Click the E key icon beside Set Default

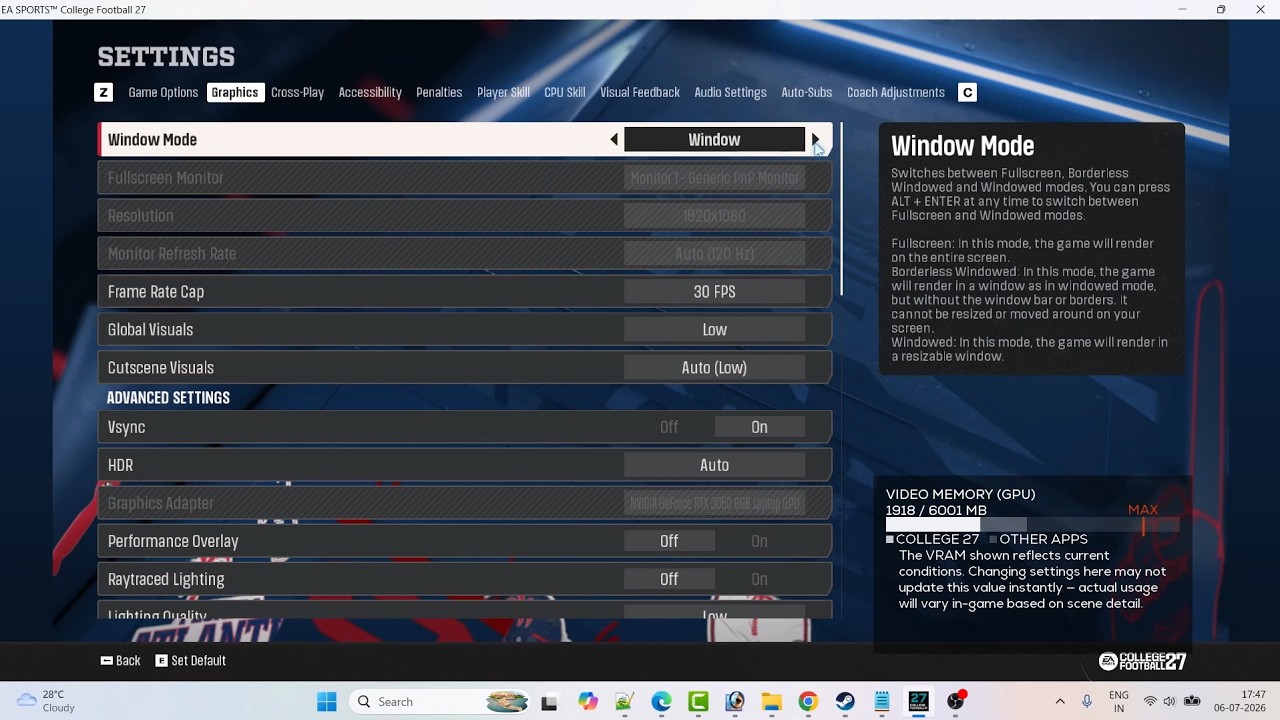tap(162, 661)
